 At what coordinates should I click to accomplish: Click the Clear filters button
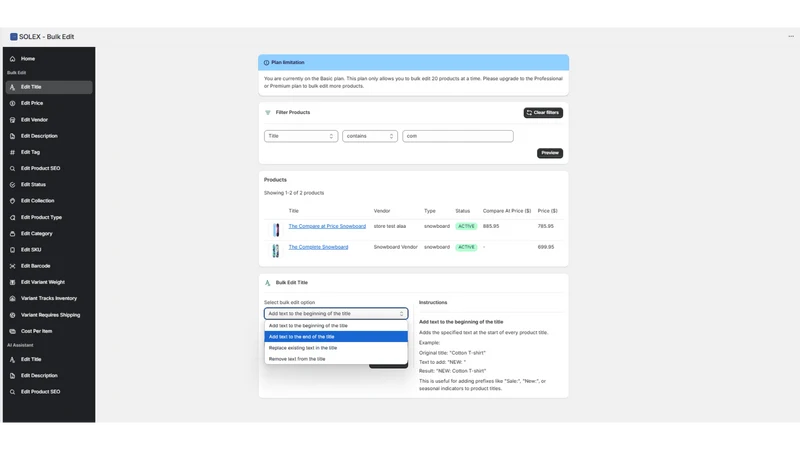point(543,113)
